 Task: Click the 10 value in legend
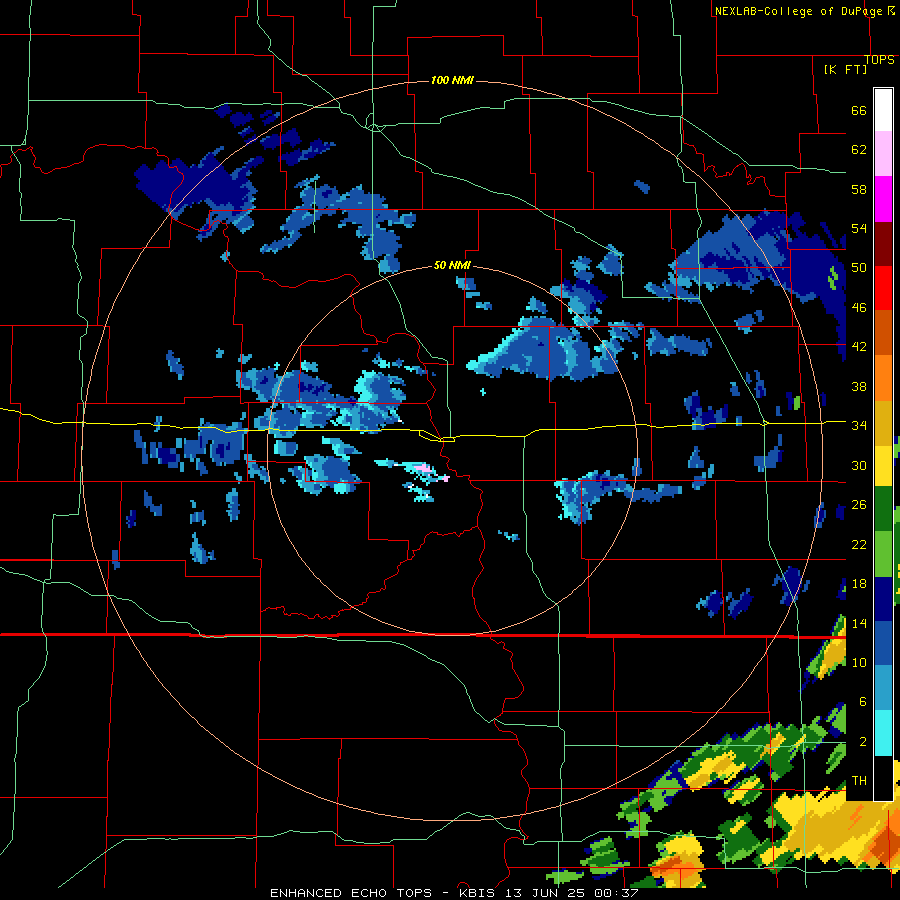[x=859, y=662]
